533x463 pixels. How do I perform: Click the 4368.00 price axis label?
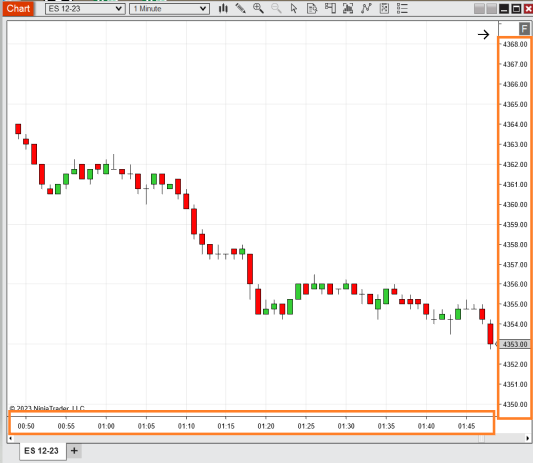pyautogui.click(x=515, y=44)
